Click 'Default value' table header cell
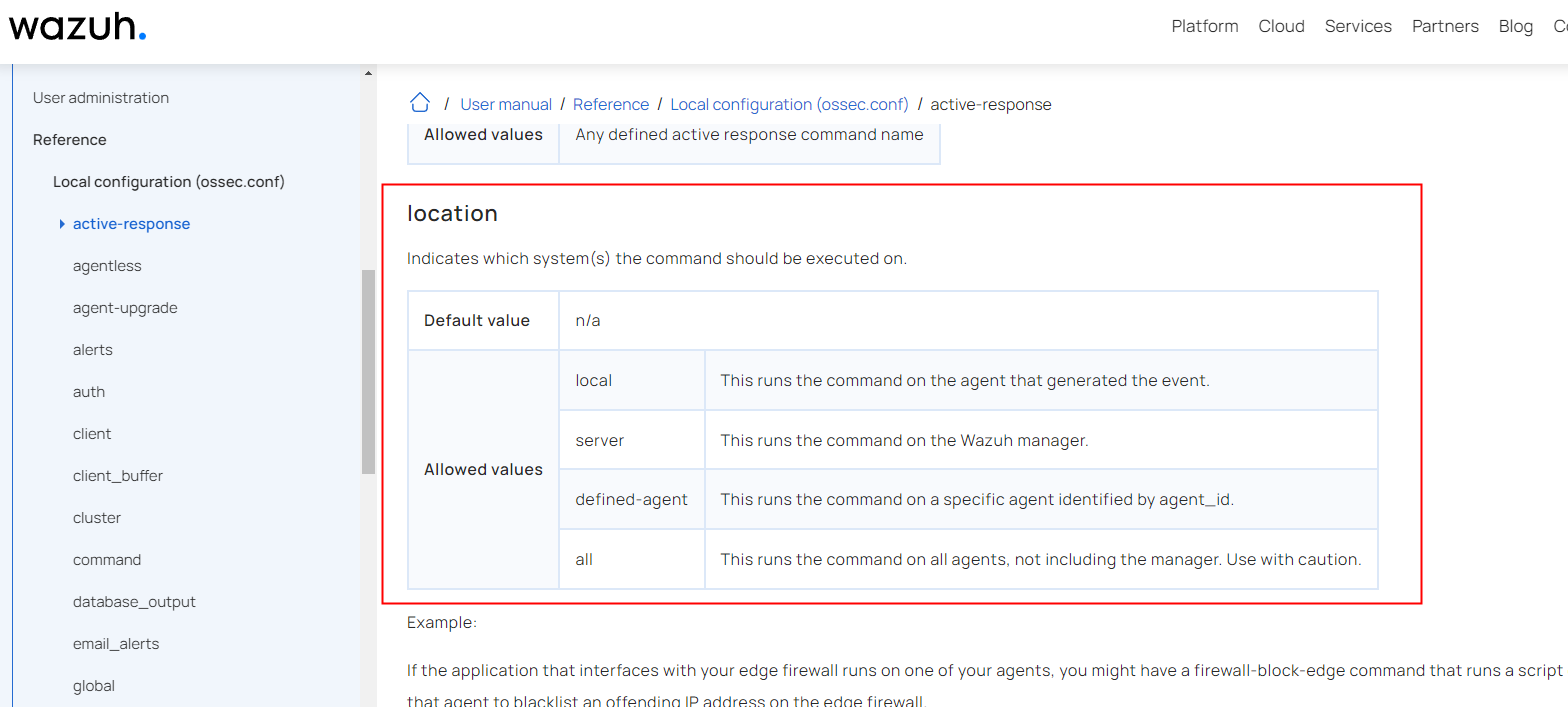Screen dimensions: 1568x707 coord(483,320)
